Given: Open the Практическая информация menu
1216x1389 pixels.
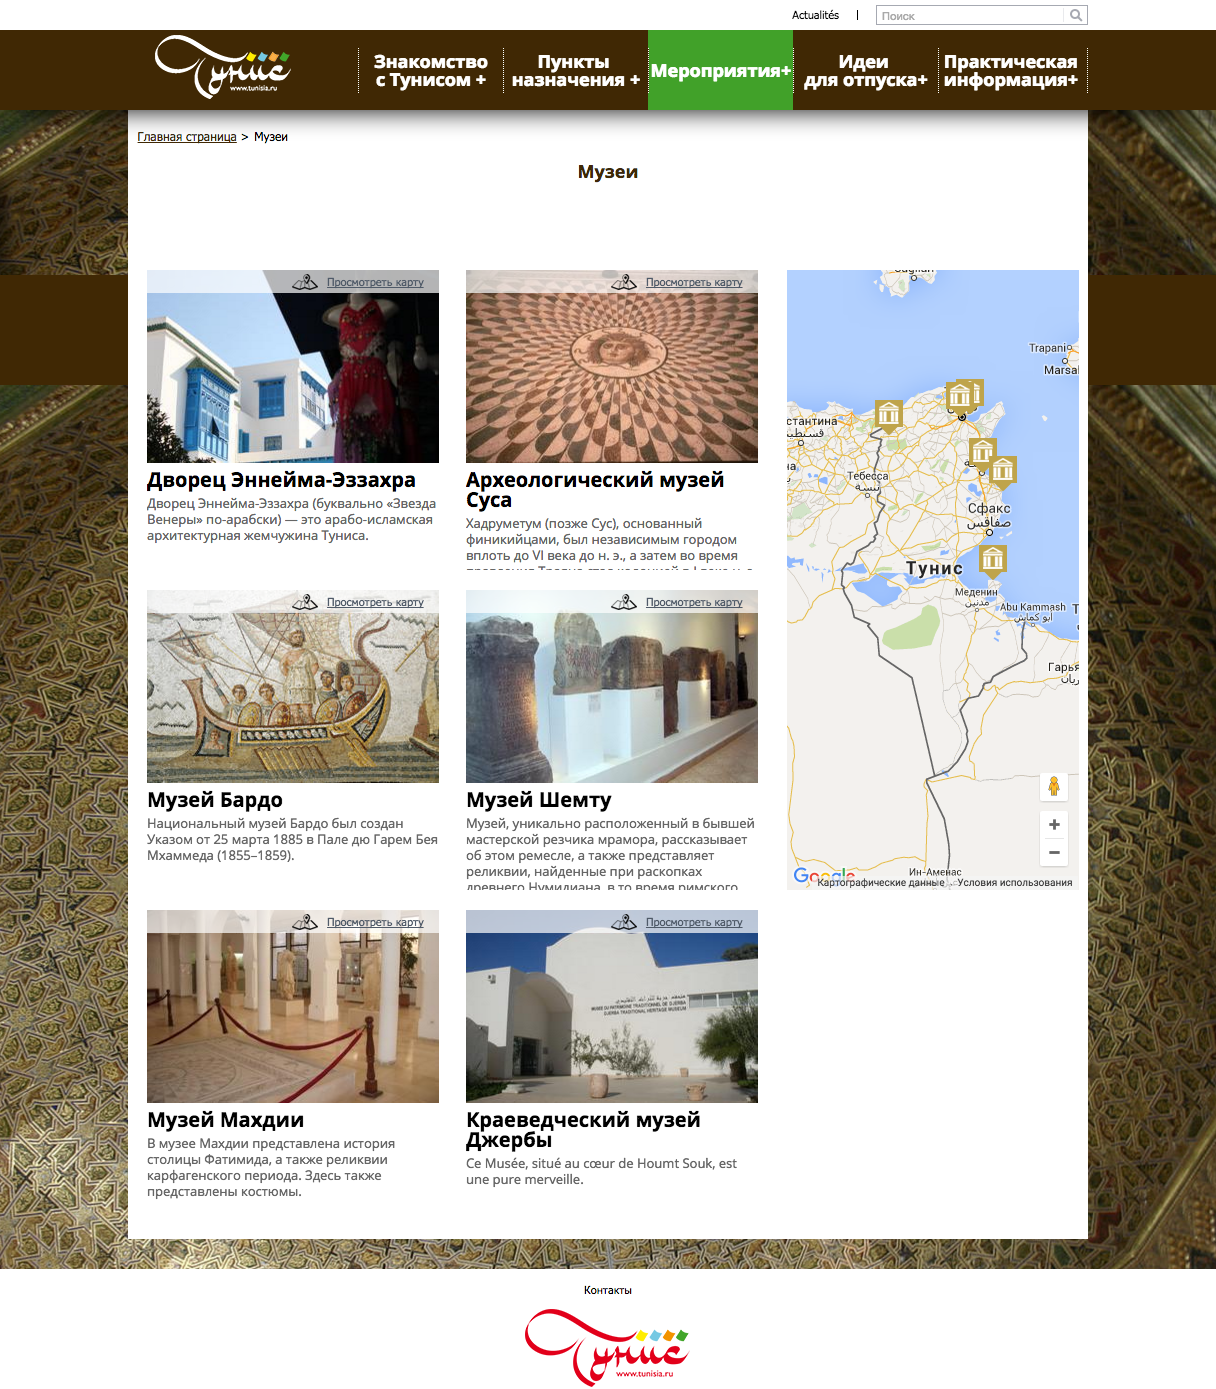Looking at the screenshot, I should point(1011,70).
